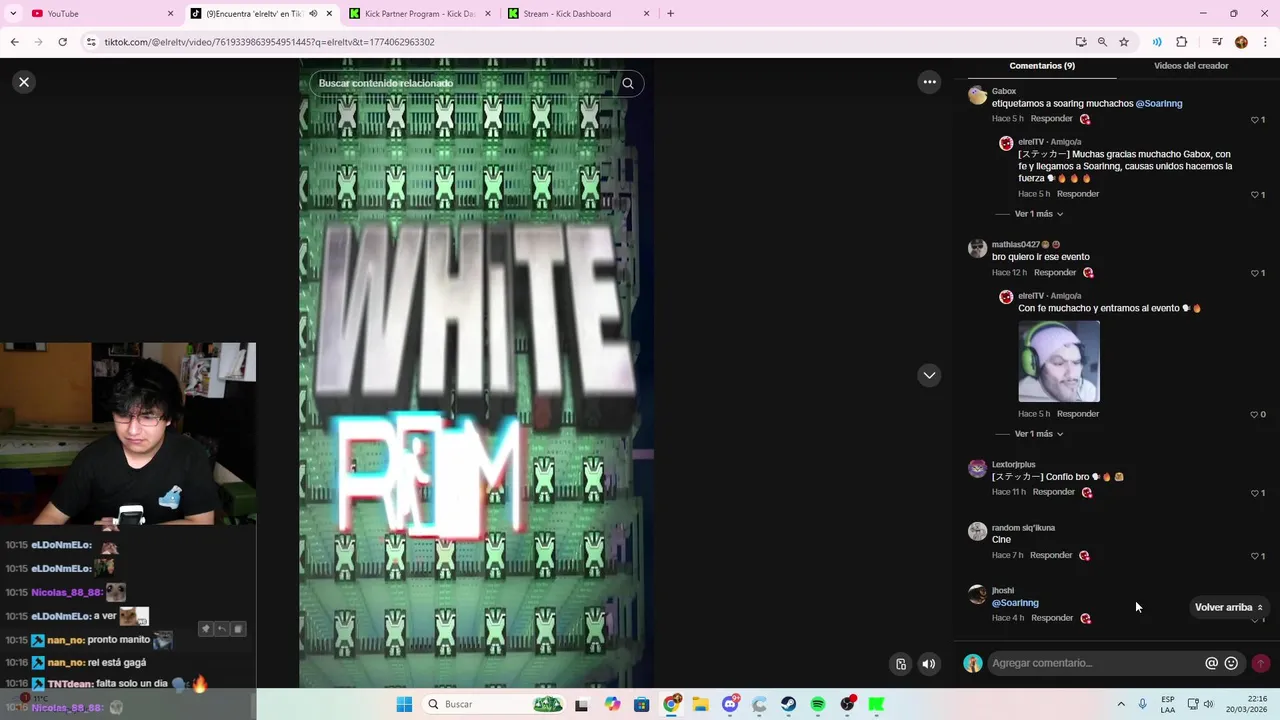Open Gabox's profile avatar
1280x720 pixels.
[977, 96]
